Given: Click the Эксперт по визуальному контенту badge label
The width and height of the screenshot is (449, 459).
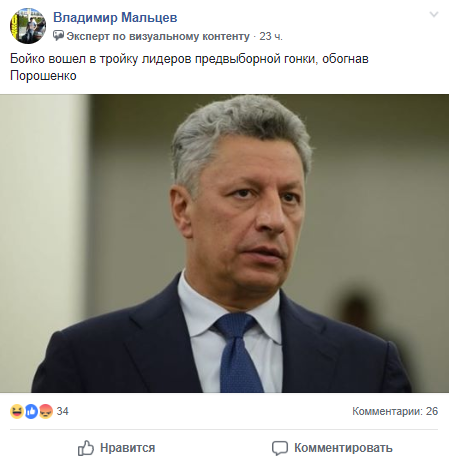Looking at the screenshot, I should click(x=158, y=36).
